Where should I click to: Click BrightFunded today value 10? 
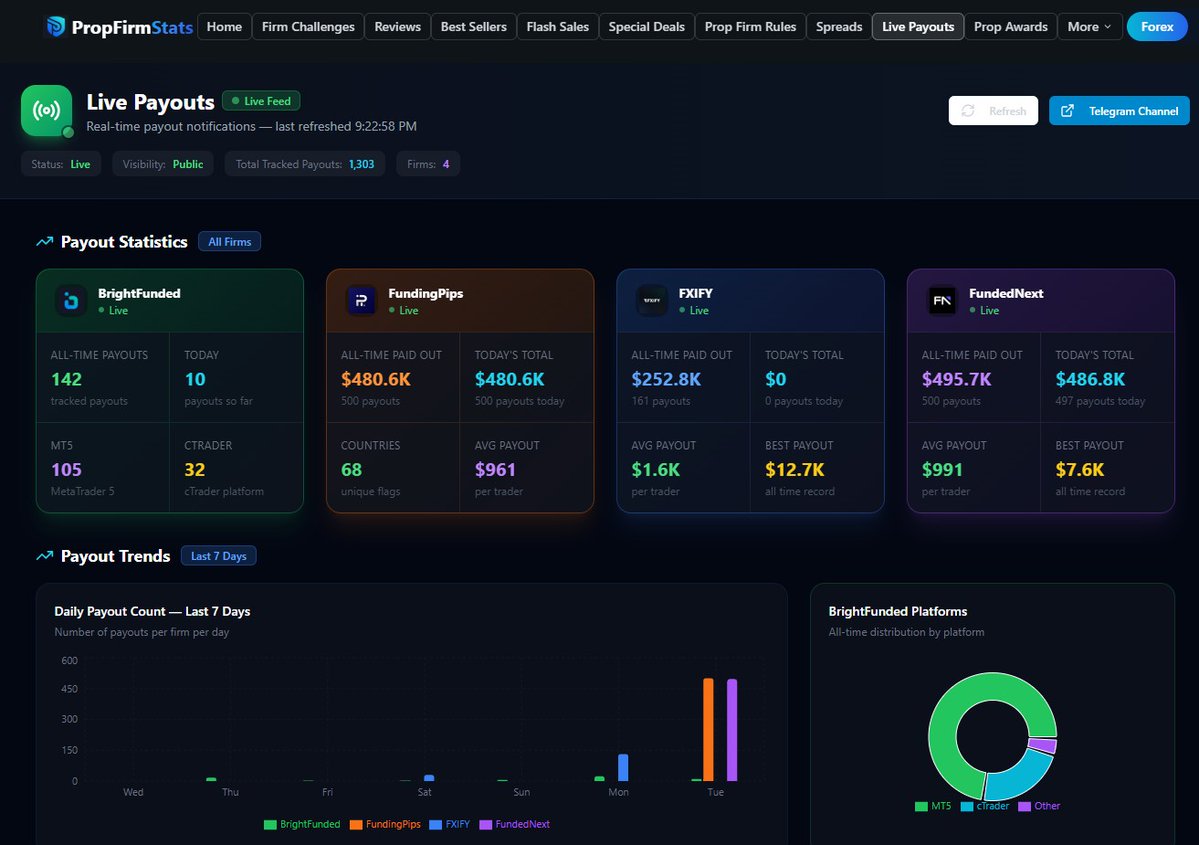[195, 379]
